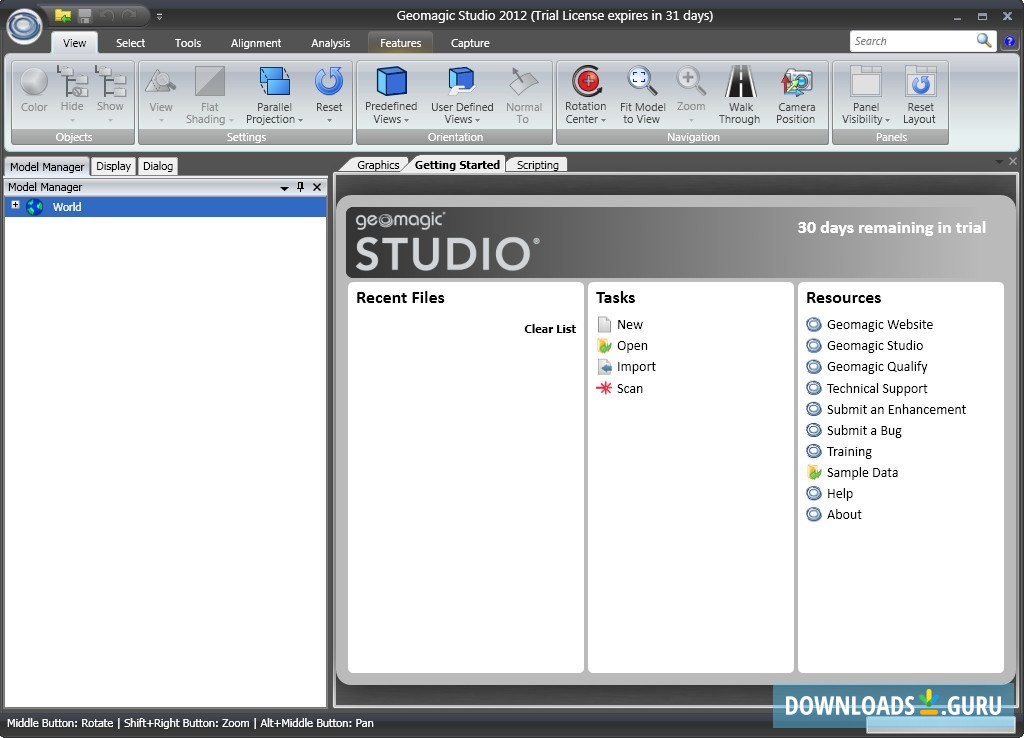The height and width of the screenshot is (738, 1024).
Task: Click the Save disk quick access icon
Action: pyautogui.click(x=85, y=15)
